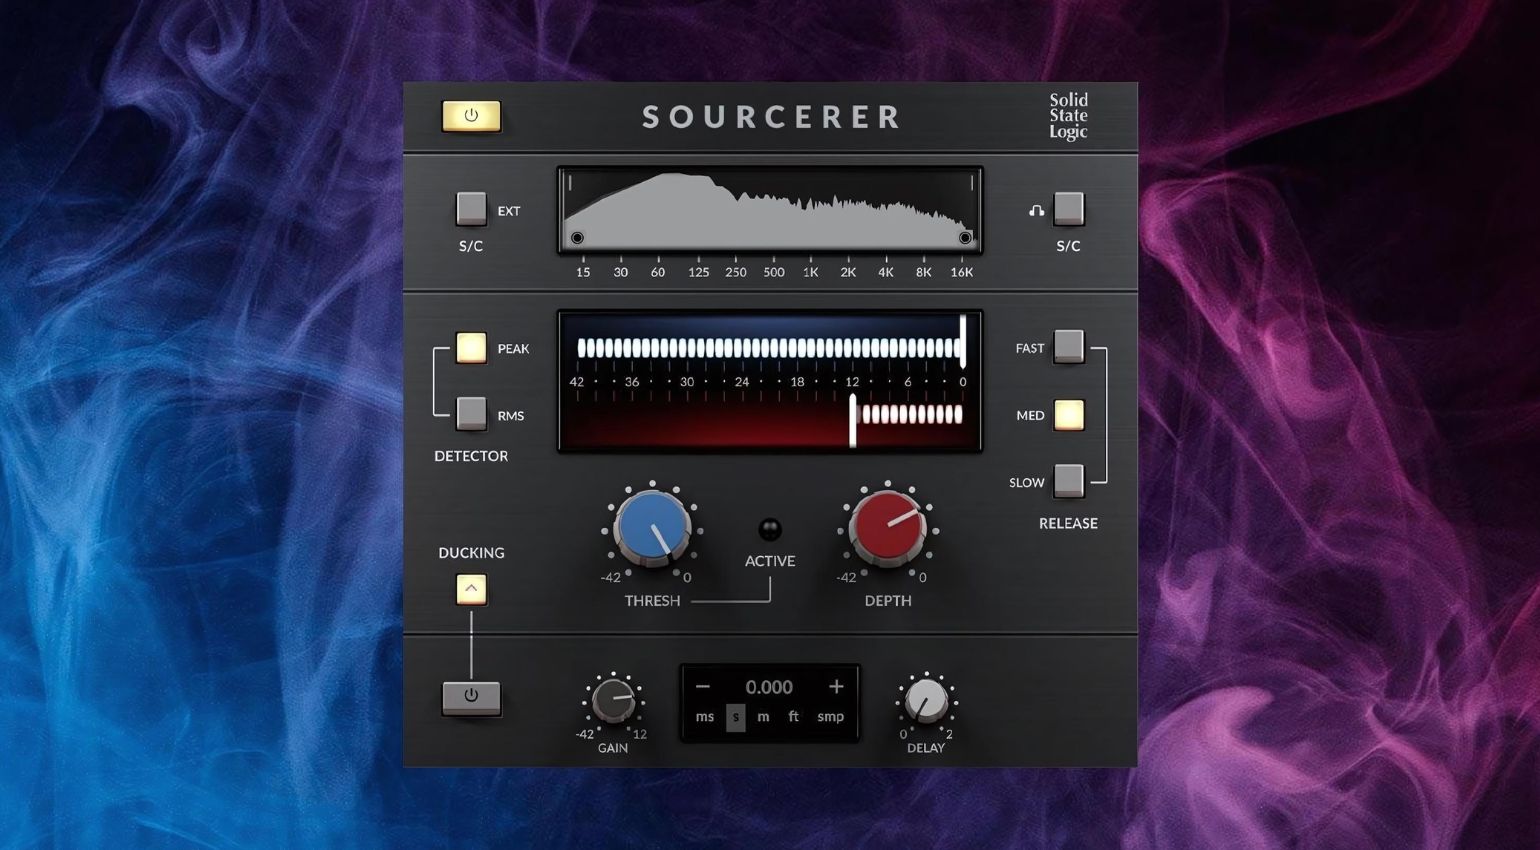Choose FAST release setting
Image resolution: width=1540 pixels, height=850 pixels.
point(1069,347)
